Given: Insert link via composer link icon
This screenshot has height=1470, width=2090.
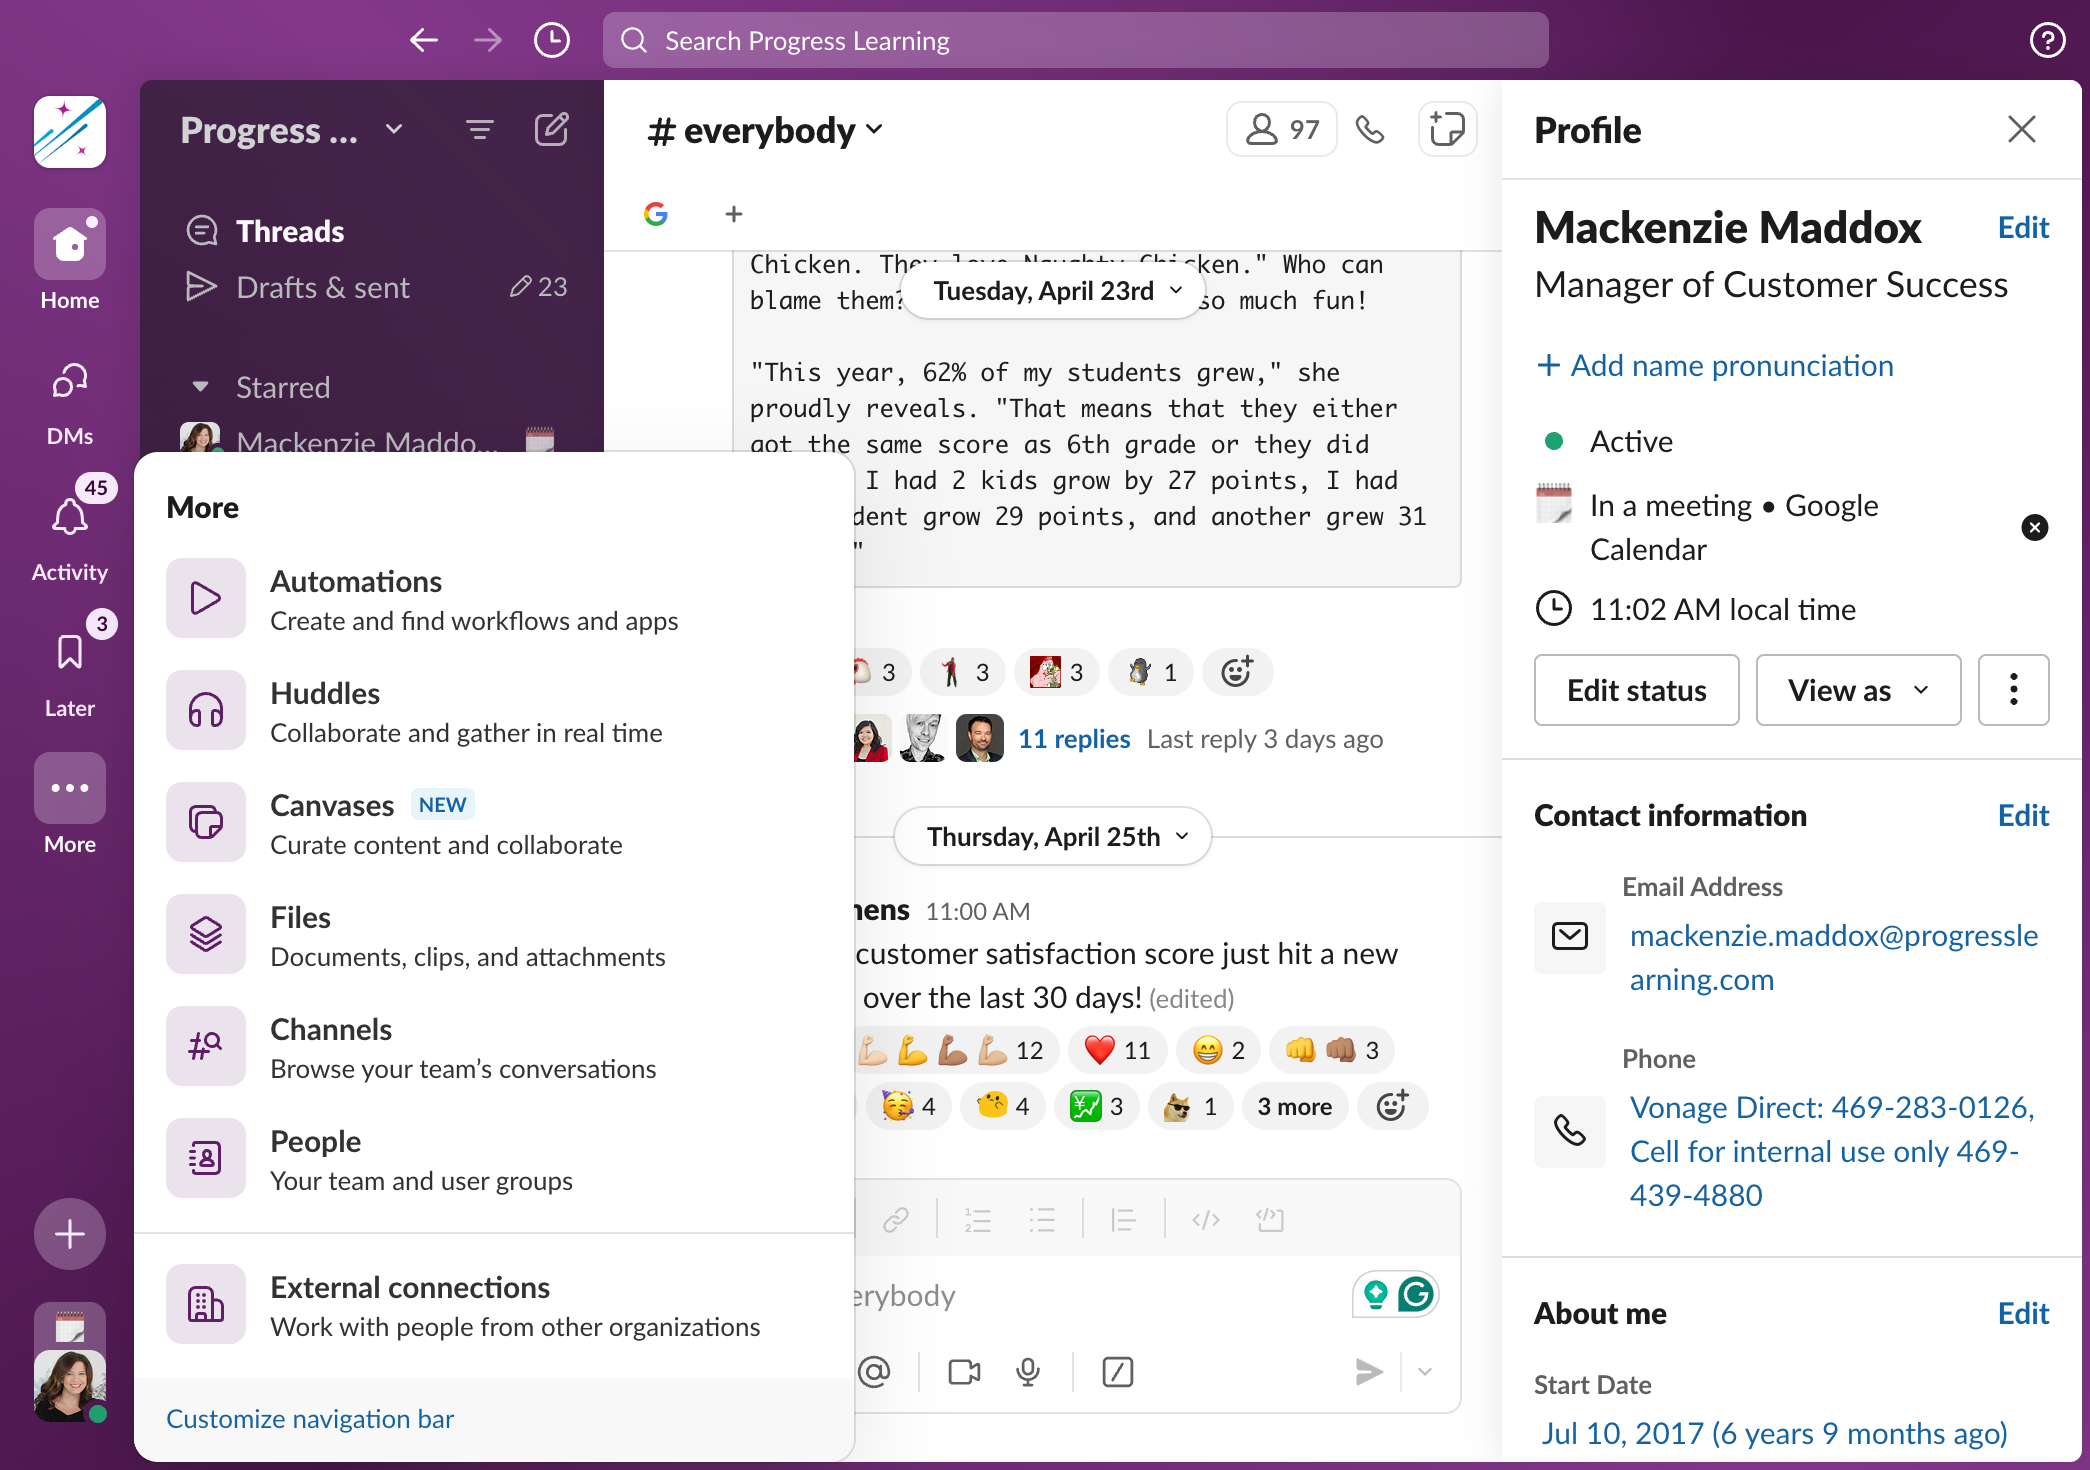Looking at the screenshot, I should (896, 1220).
